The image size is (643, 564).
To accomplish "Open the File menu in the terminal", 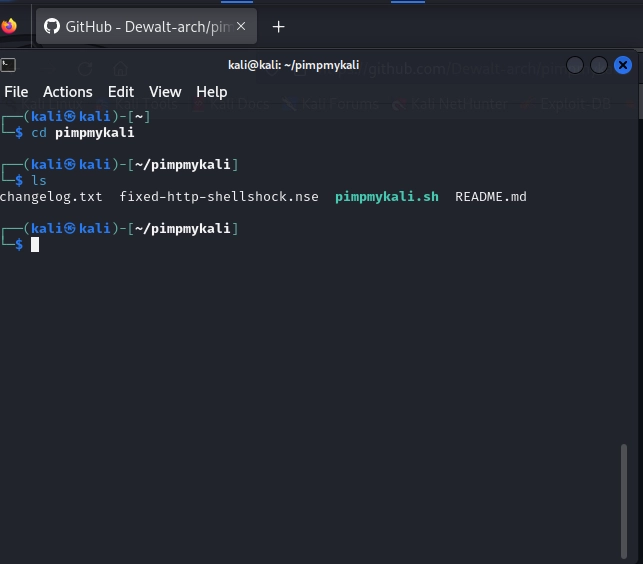I will [16, 92].
